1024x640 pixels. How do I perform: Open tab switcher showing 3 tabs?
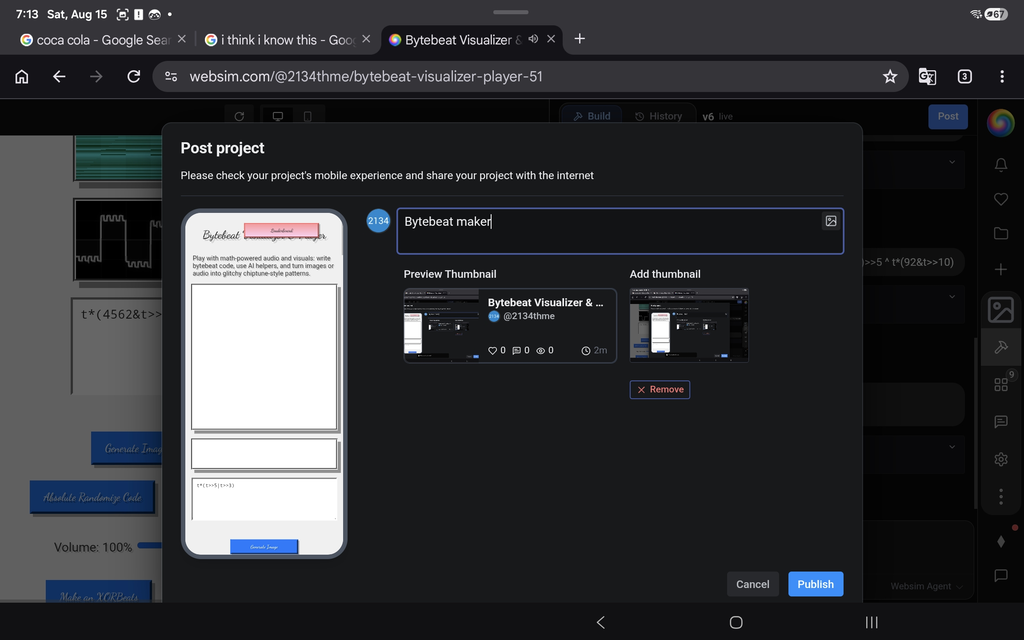click(x=965, y=76)
